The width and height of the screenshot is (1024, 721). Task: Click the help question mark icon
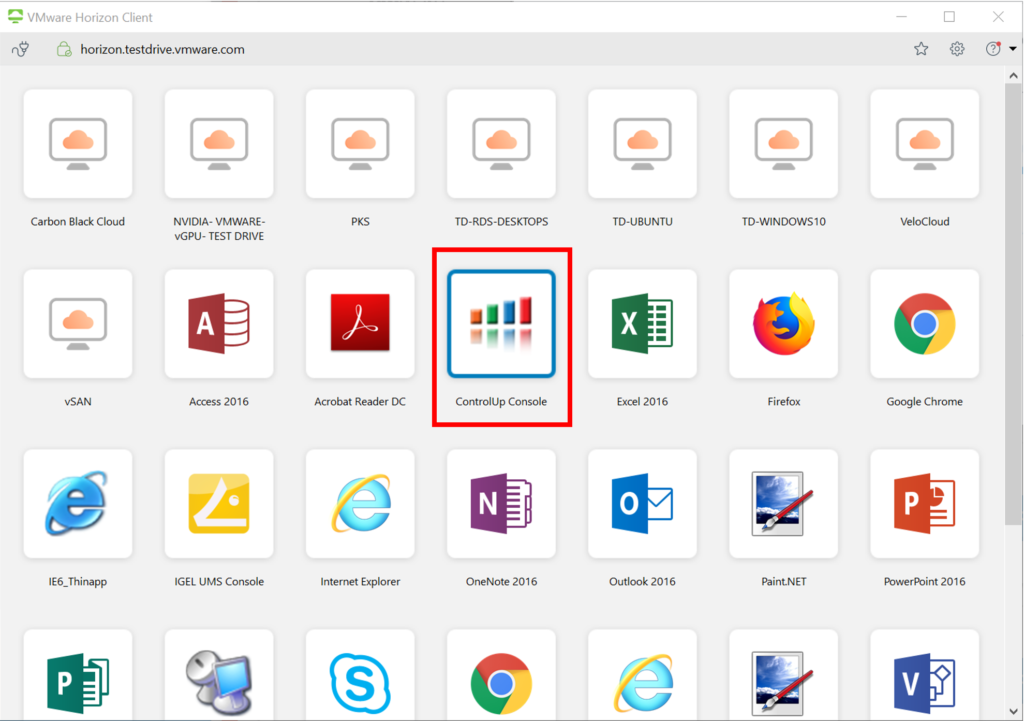pyautogui.click(x=993, y=49)
